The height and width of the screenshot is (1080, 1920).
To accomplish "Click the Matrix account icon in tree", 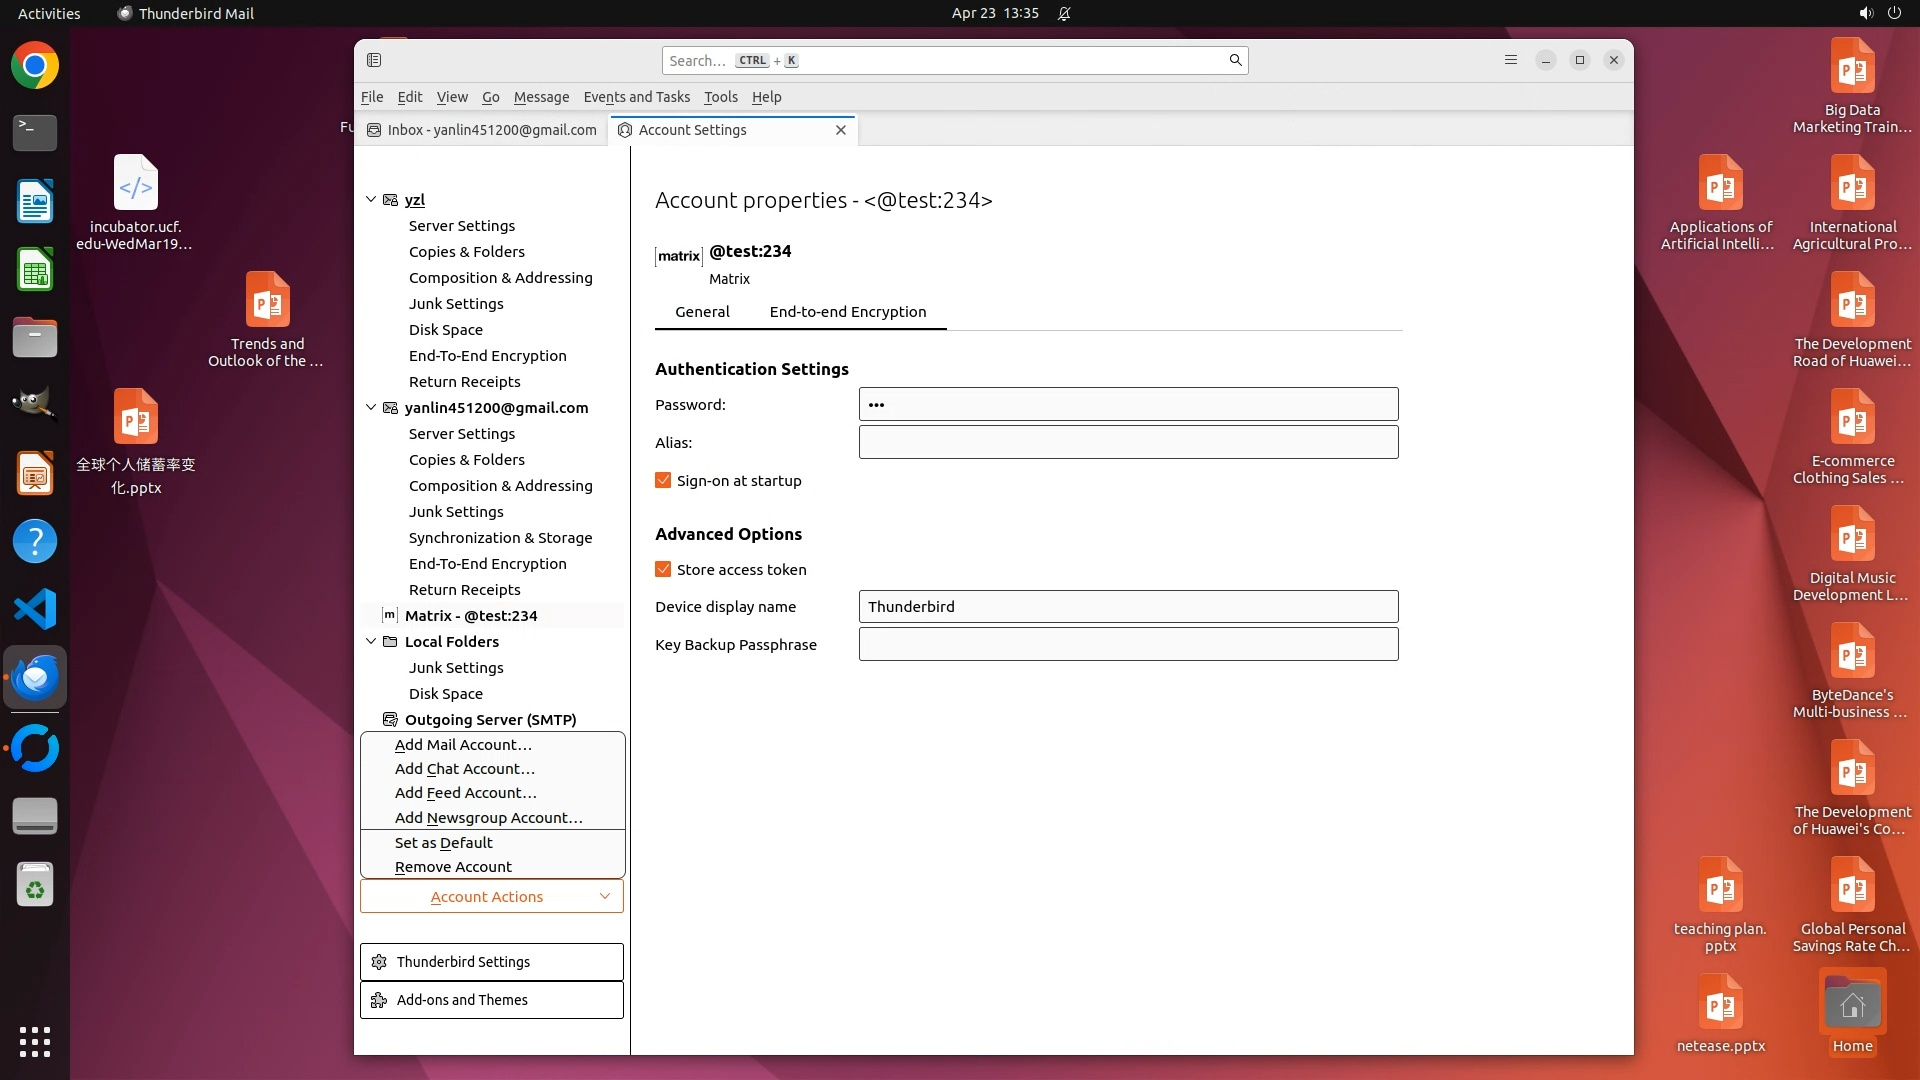I will [390, 615].
